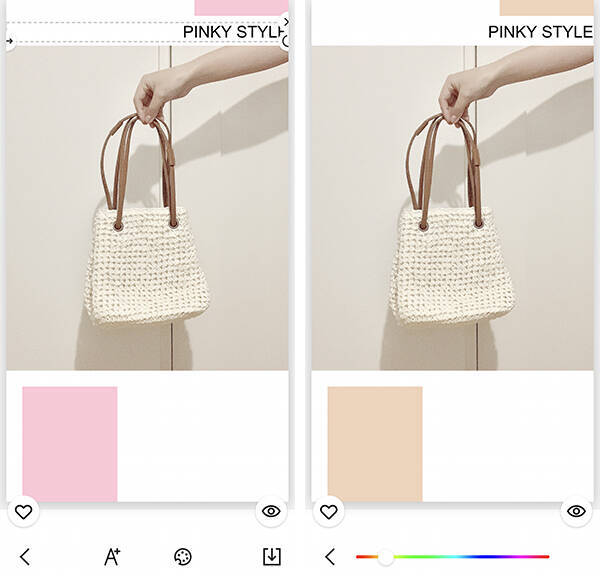Tap the top pink color strip
Viewport: 600px width, 577px height.
pyautogui.click(x=241, y=8)
